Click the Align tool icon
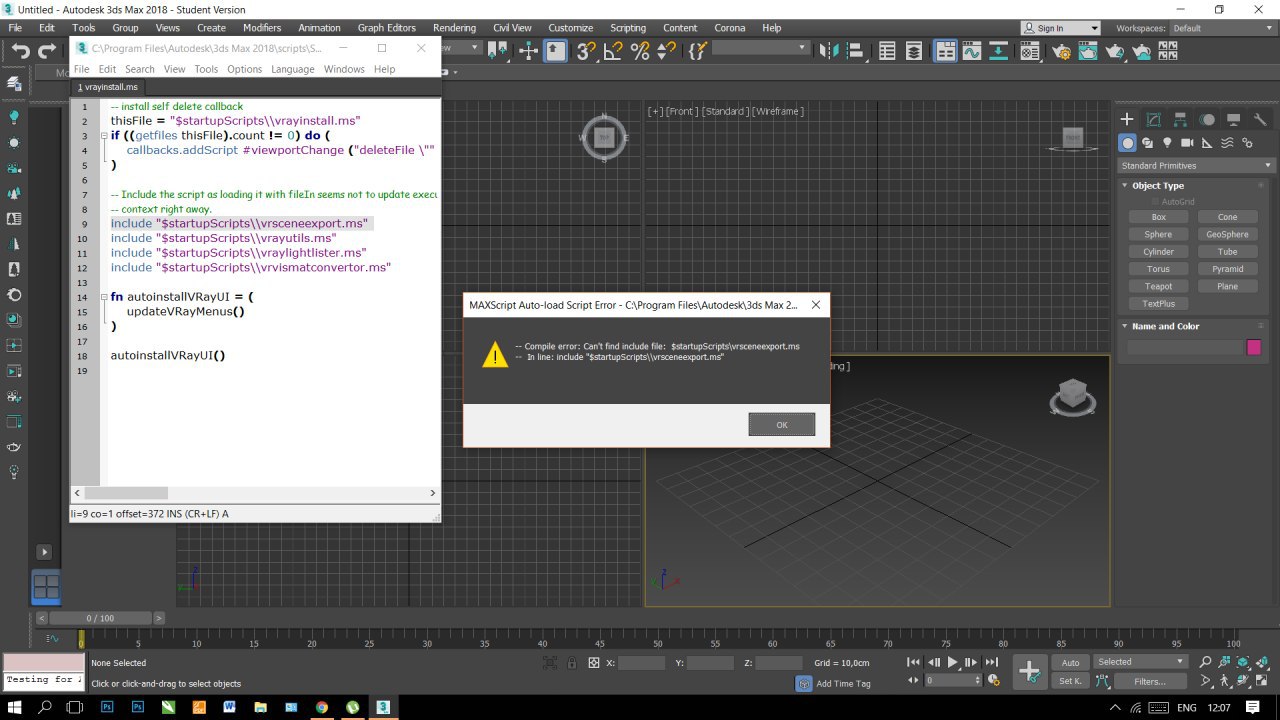Viewport: 1280px width, 720px height. (x=856, y=50)
